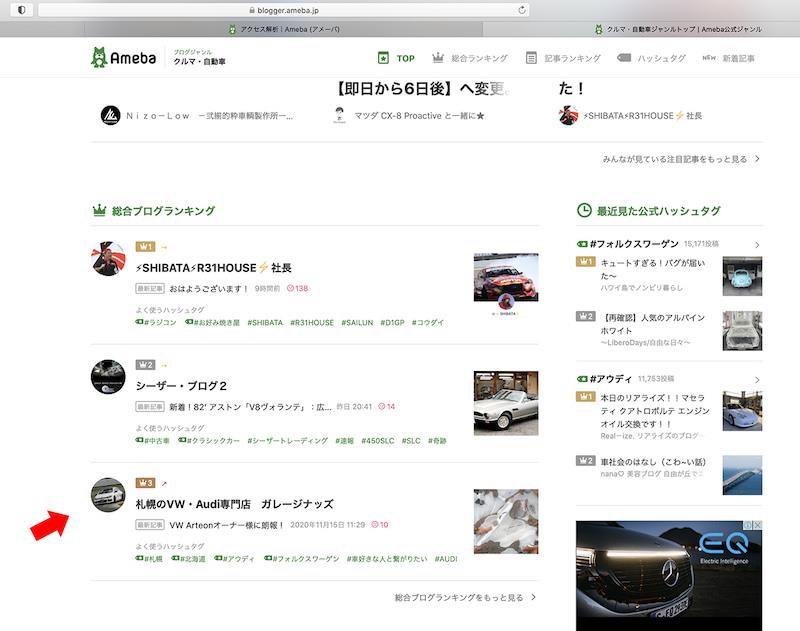Click the reload icon in address bar
This screenshot has height=631, width=800.
[x=521, y=10]
